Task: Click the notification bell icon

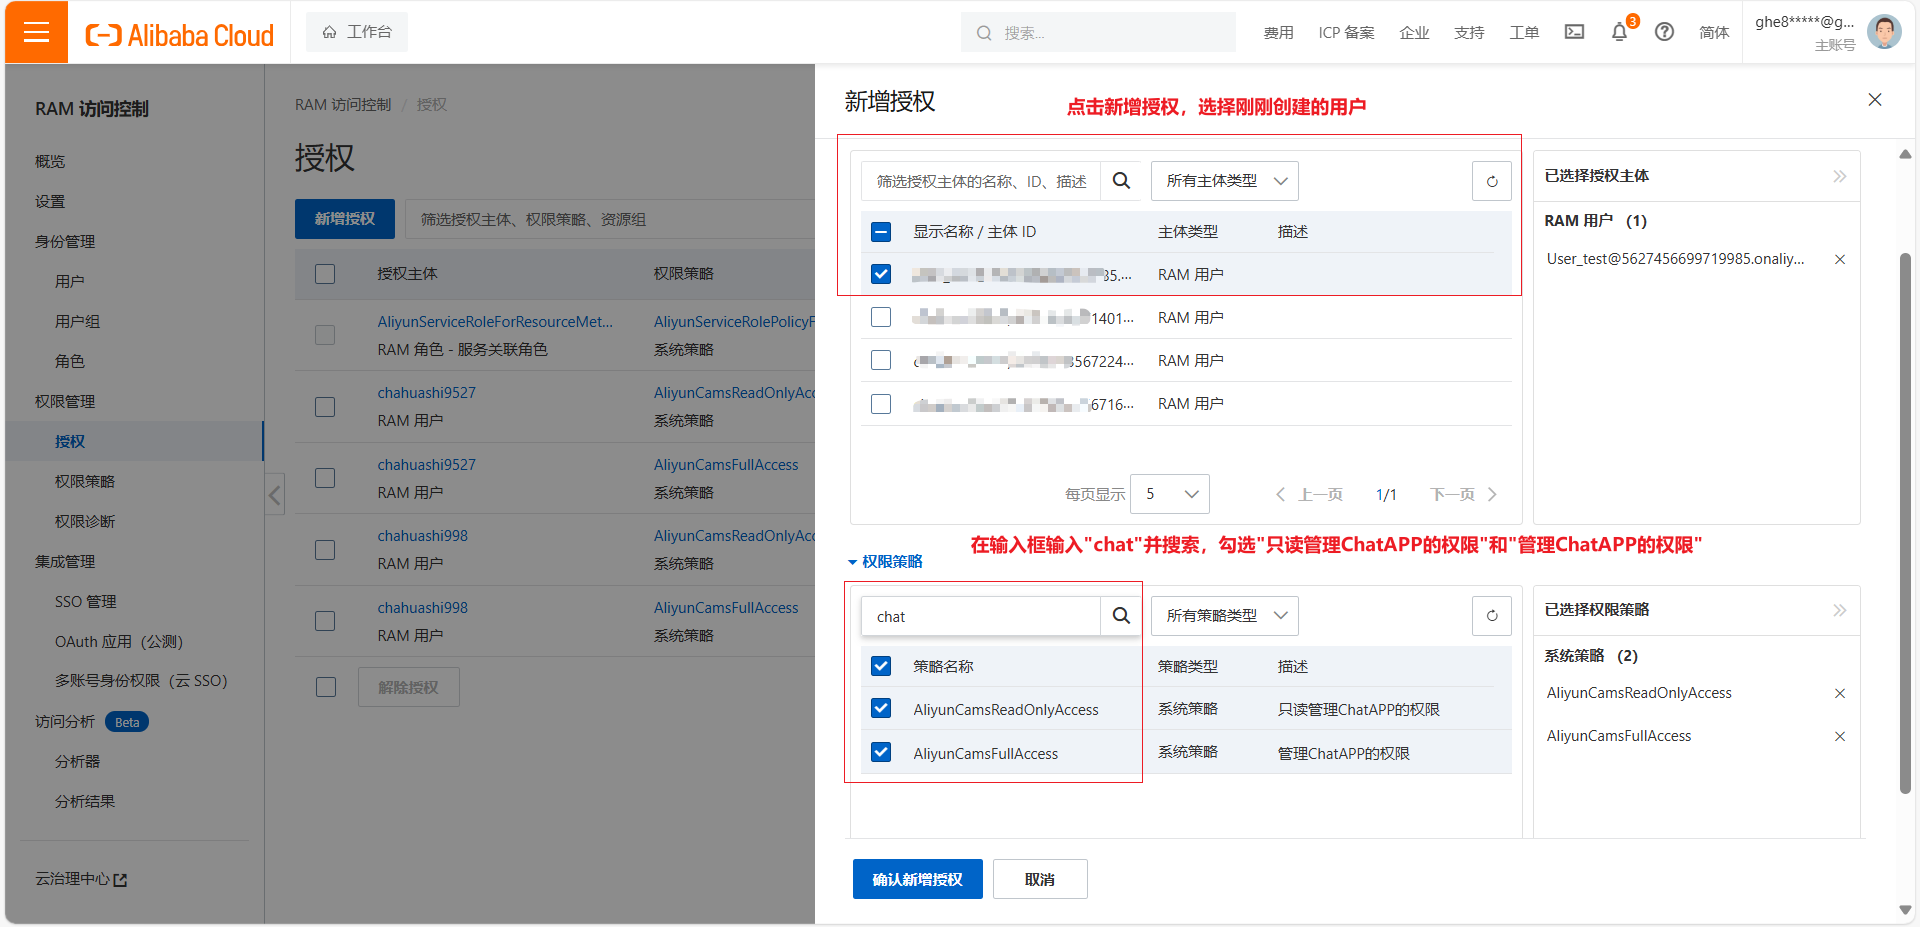Action: (x=1619, y=32)
